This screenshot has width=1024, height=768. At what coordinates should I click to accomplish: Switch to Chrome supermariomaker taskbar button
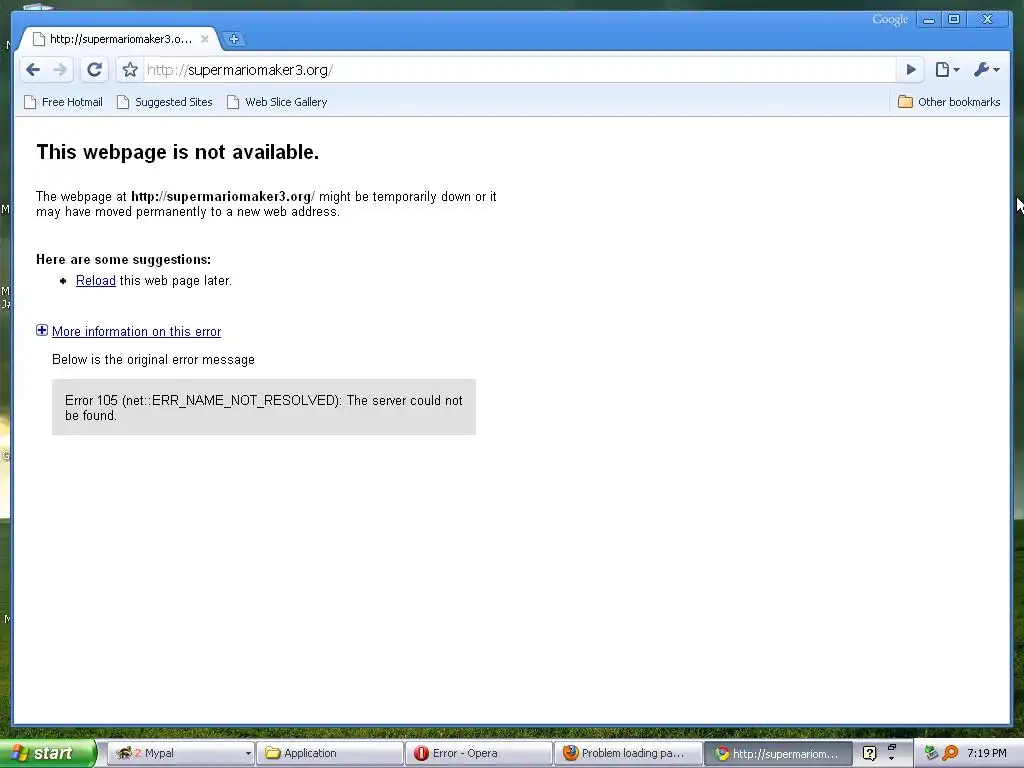point(778,754)
